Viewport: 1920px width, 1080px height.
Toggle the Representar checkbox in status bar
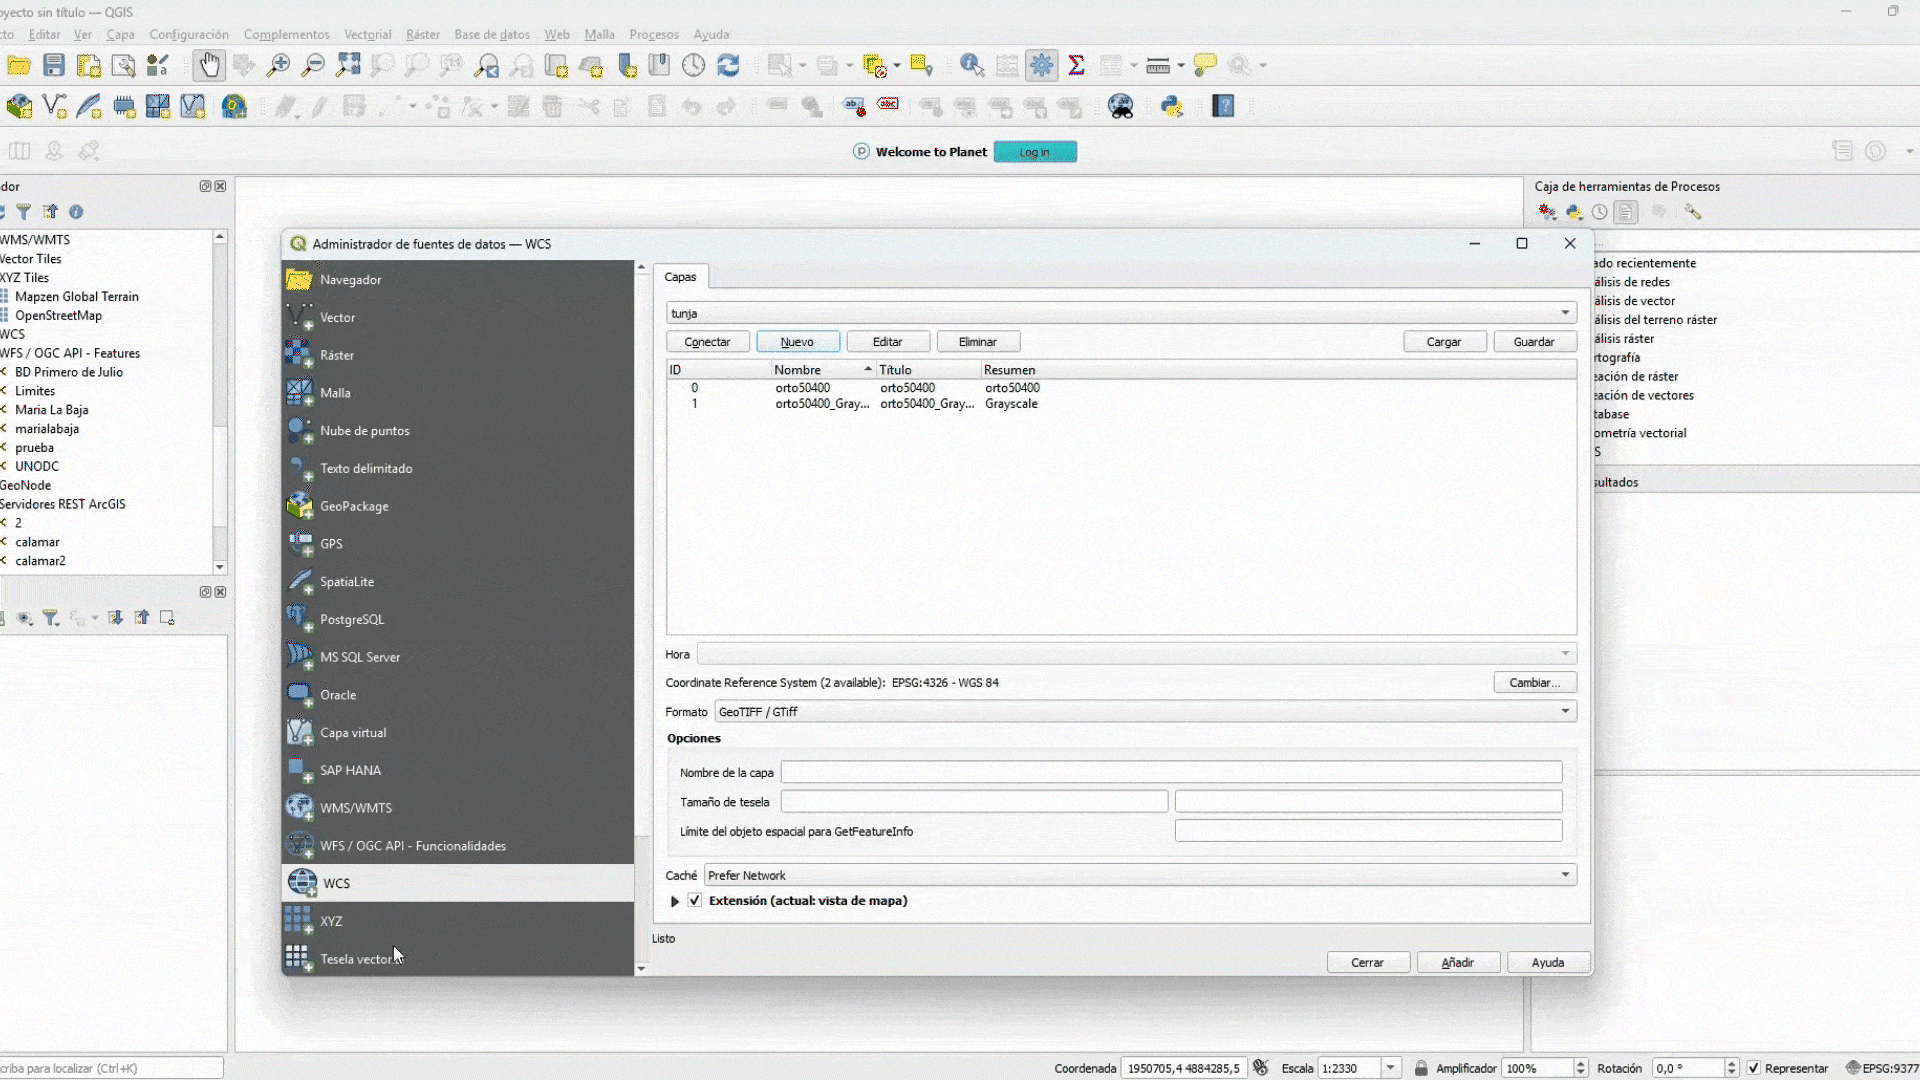(x=1753, y=1068)
